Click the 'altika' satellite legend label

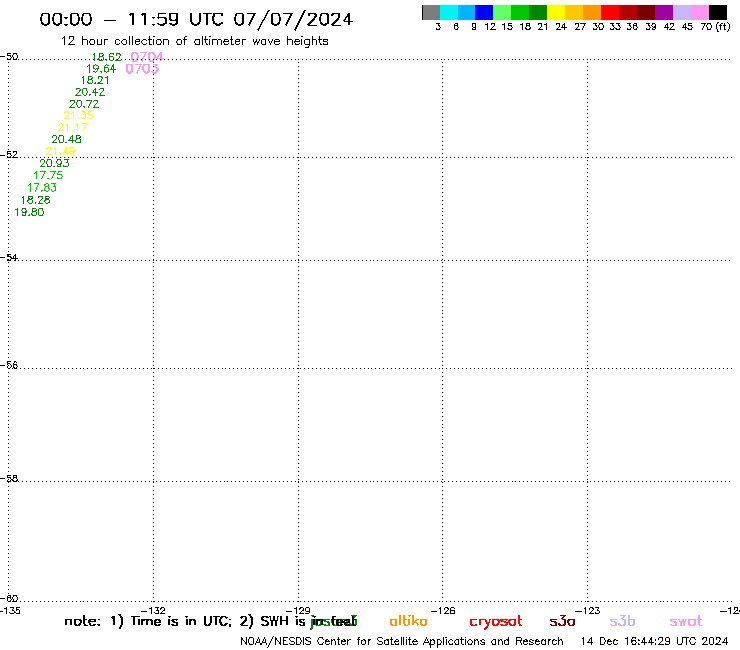[408, 621]
